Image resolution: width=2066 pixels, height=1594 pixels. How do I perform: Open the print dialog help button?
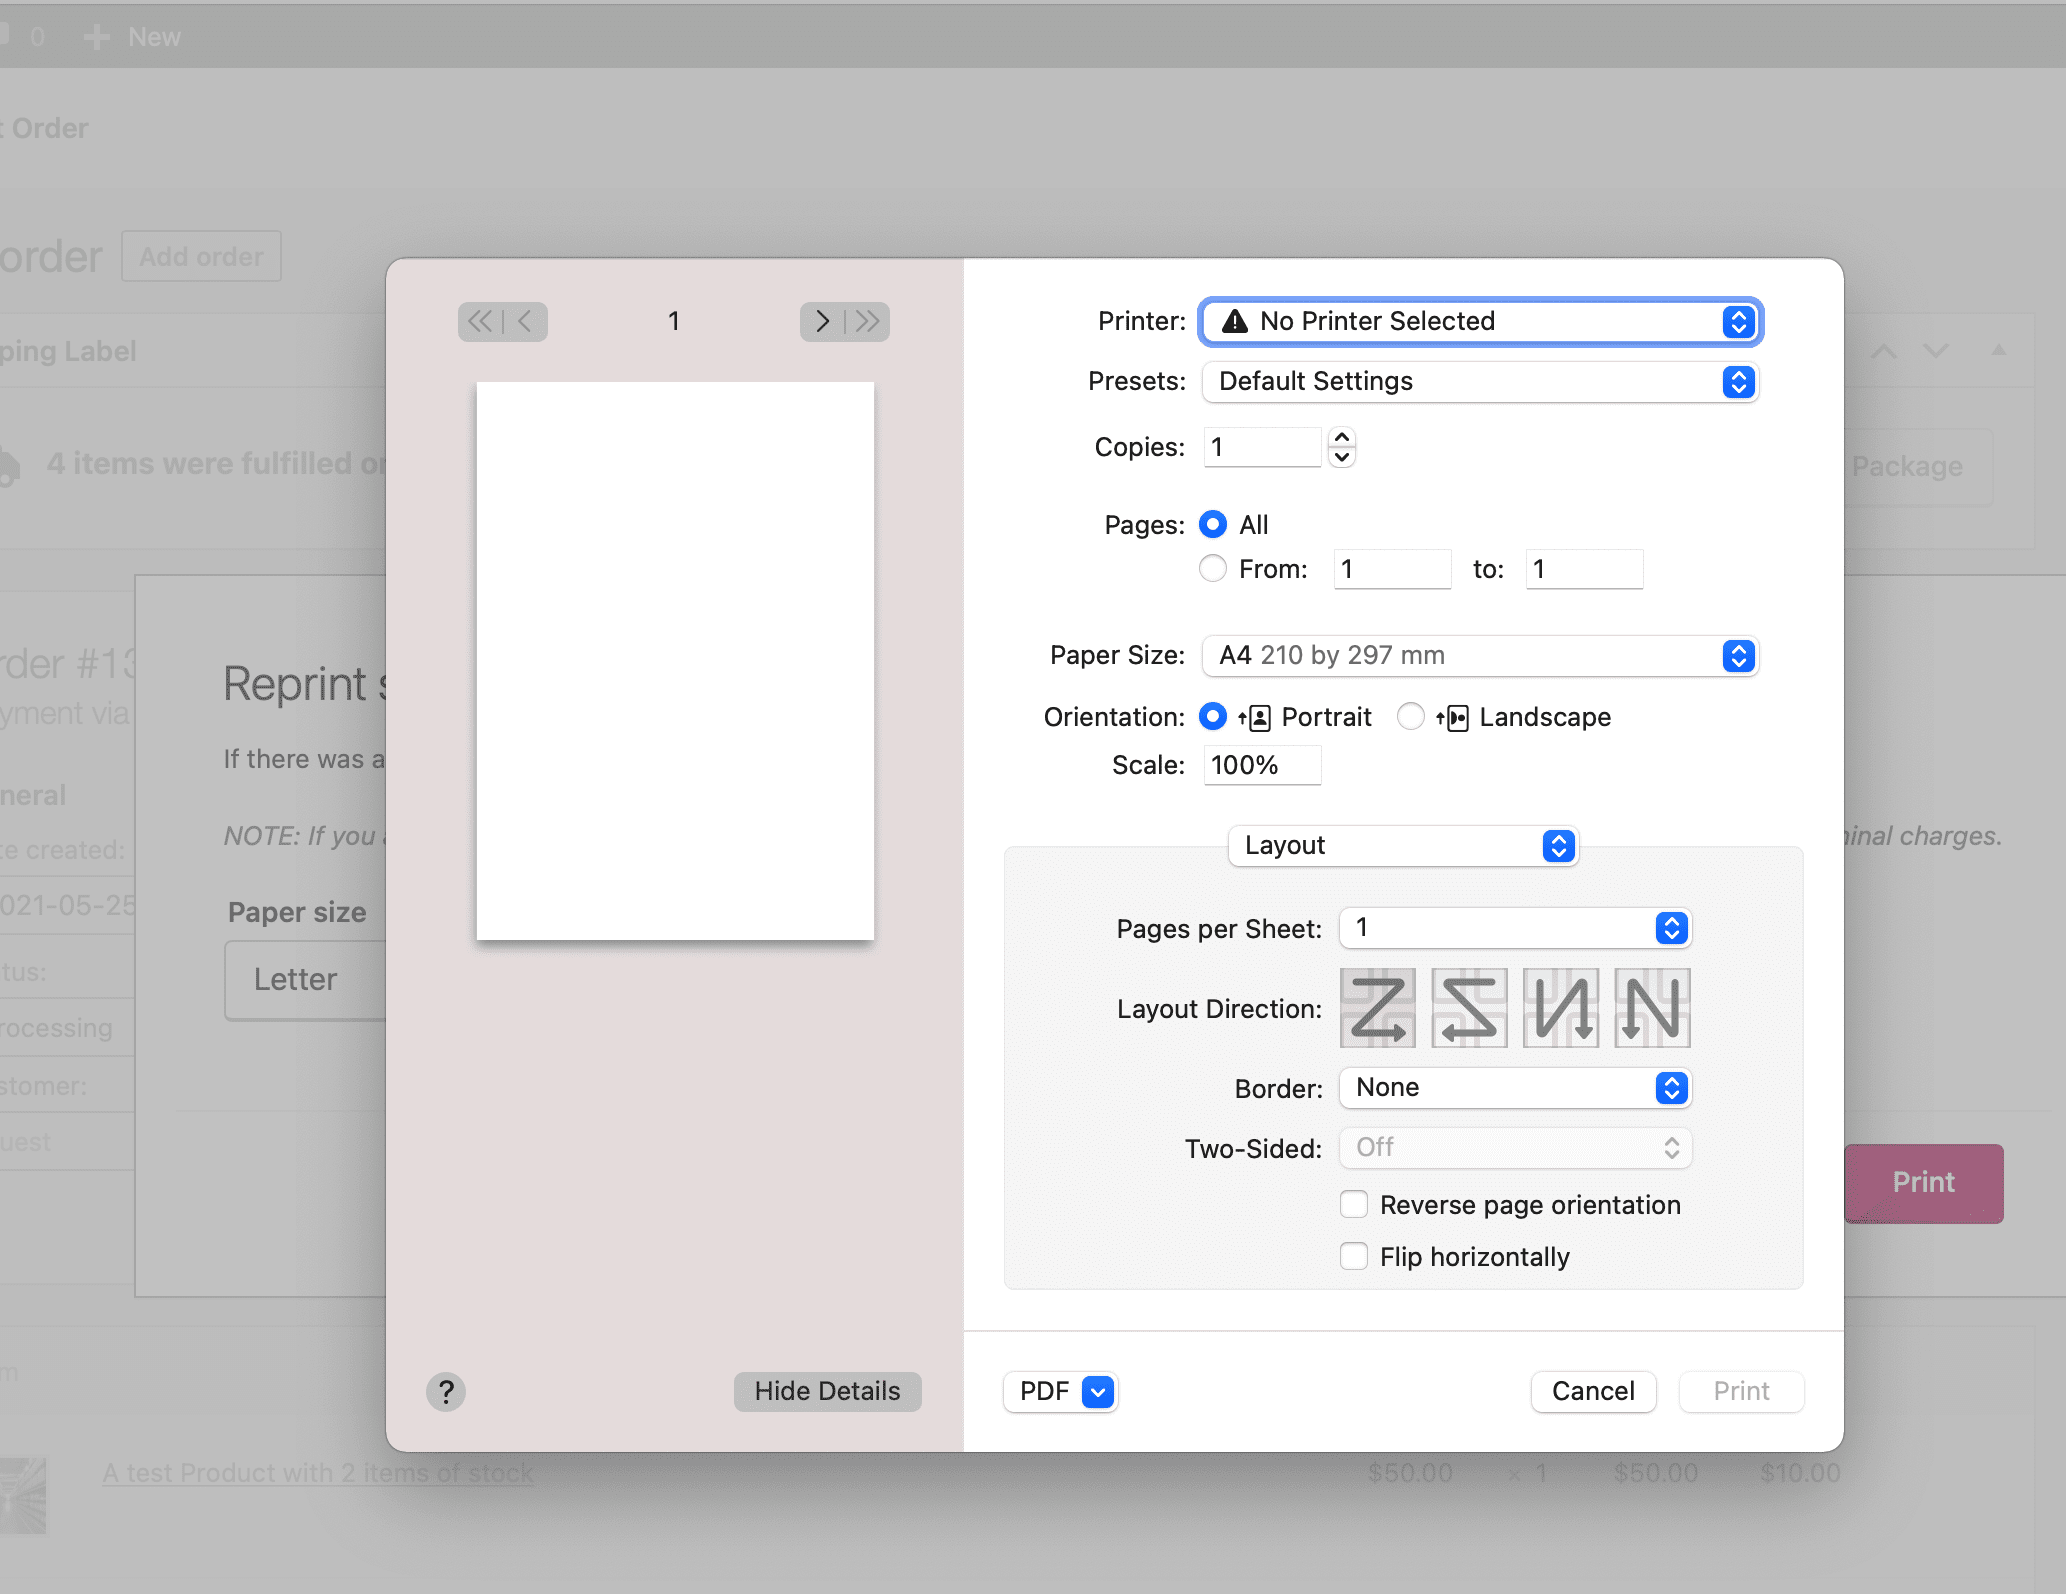pos(446,1391)
